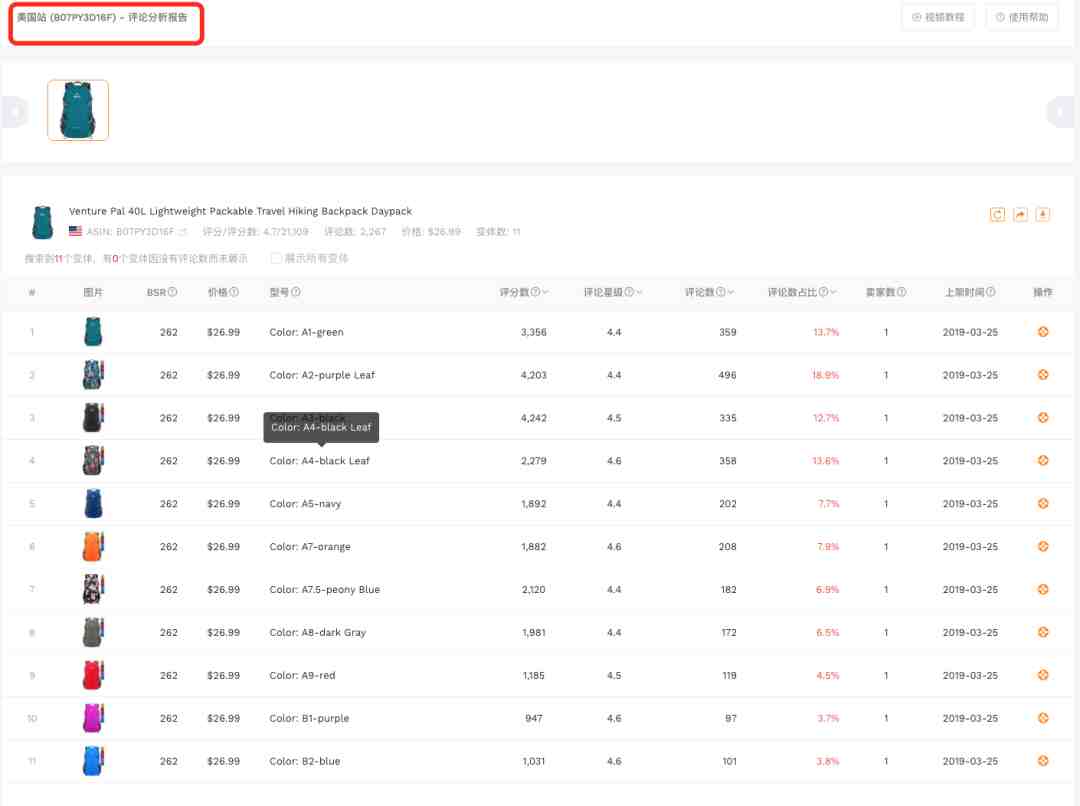Toggle the sort arrow on 评论数 column
Viewport: 1080px width, 806px height.
click(x=731, y=292)
